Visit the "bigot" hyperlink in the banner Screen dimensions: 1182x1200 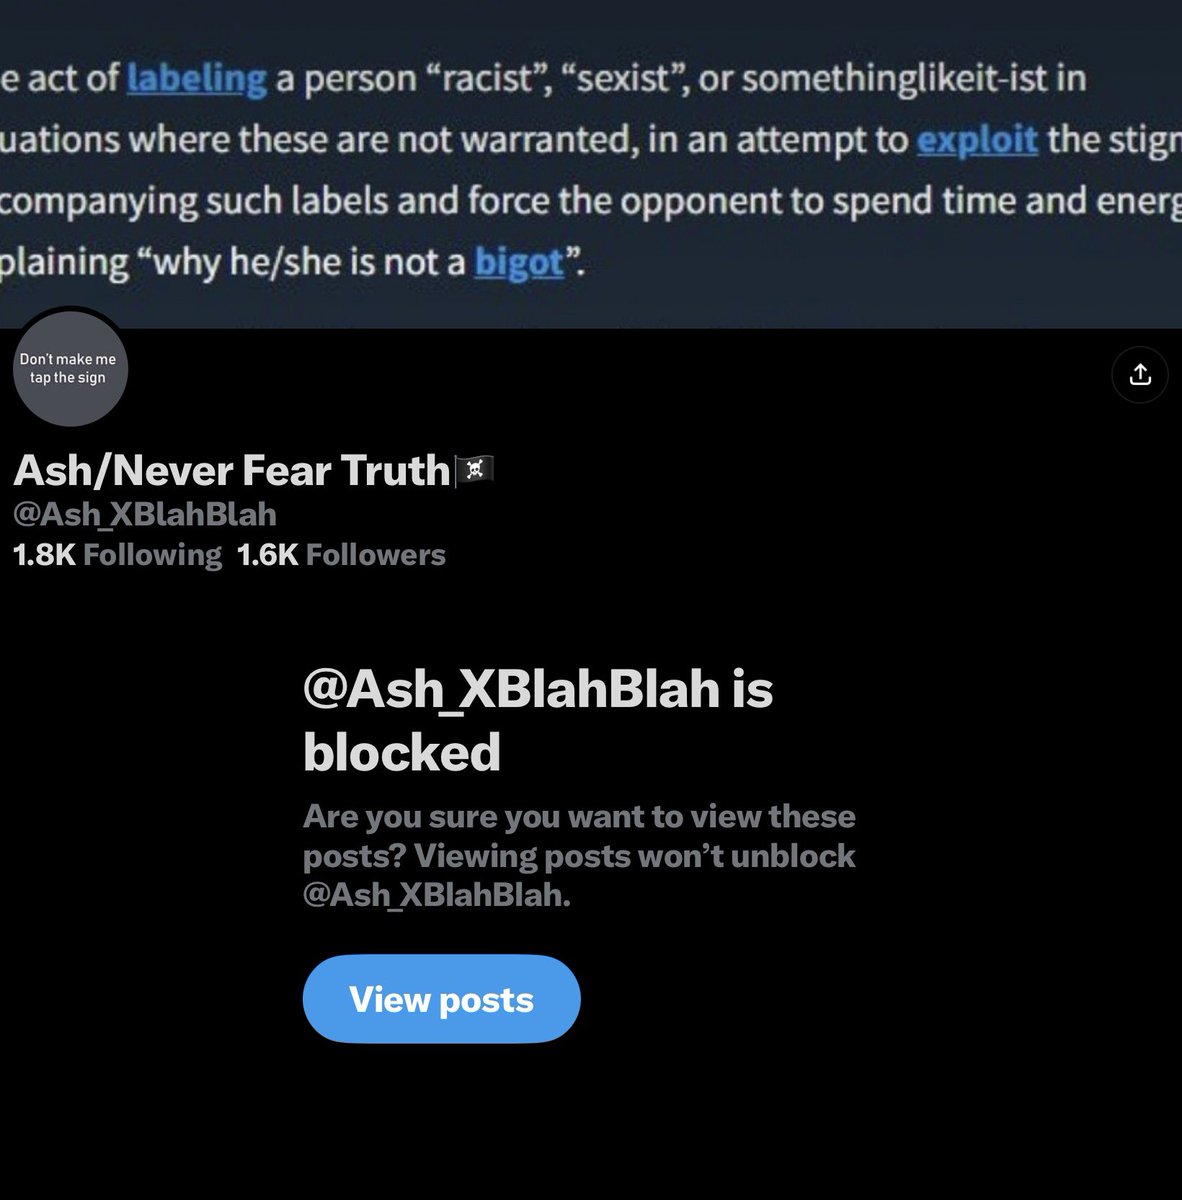[519, 262]
